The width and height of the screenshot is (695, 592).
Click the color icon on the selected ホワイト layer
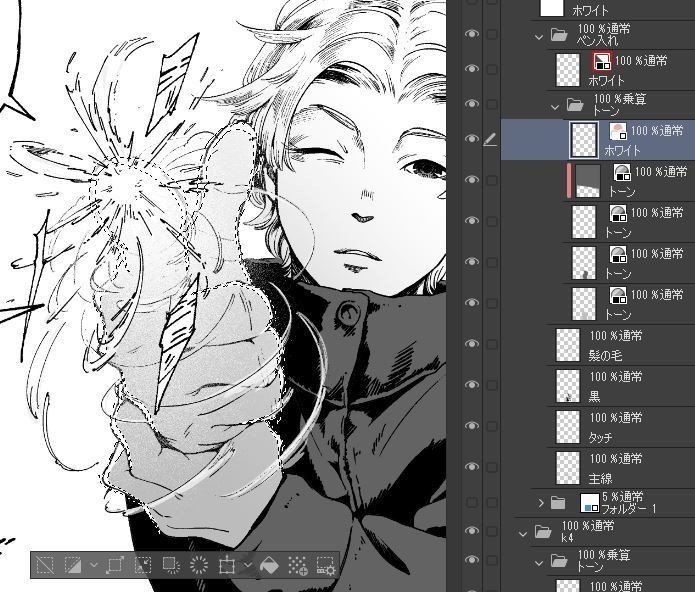click(x=618, y=131)
